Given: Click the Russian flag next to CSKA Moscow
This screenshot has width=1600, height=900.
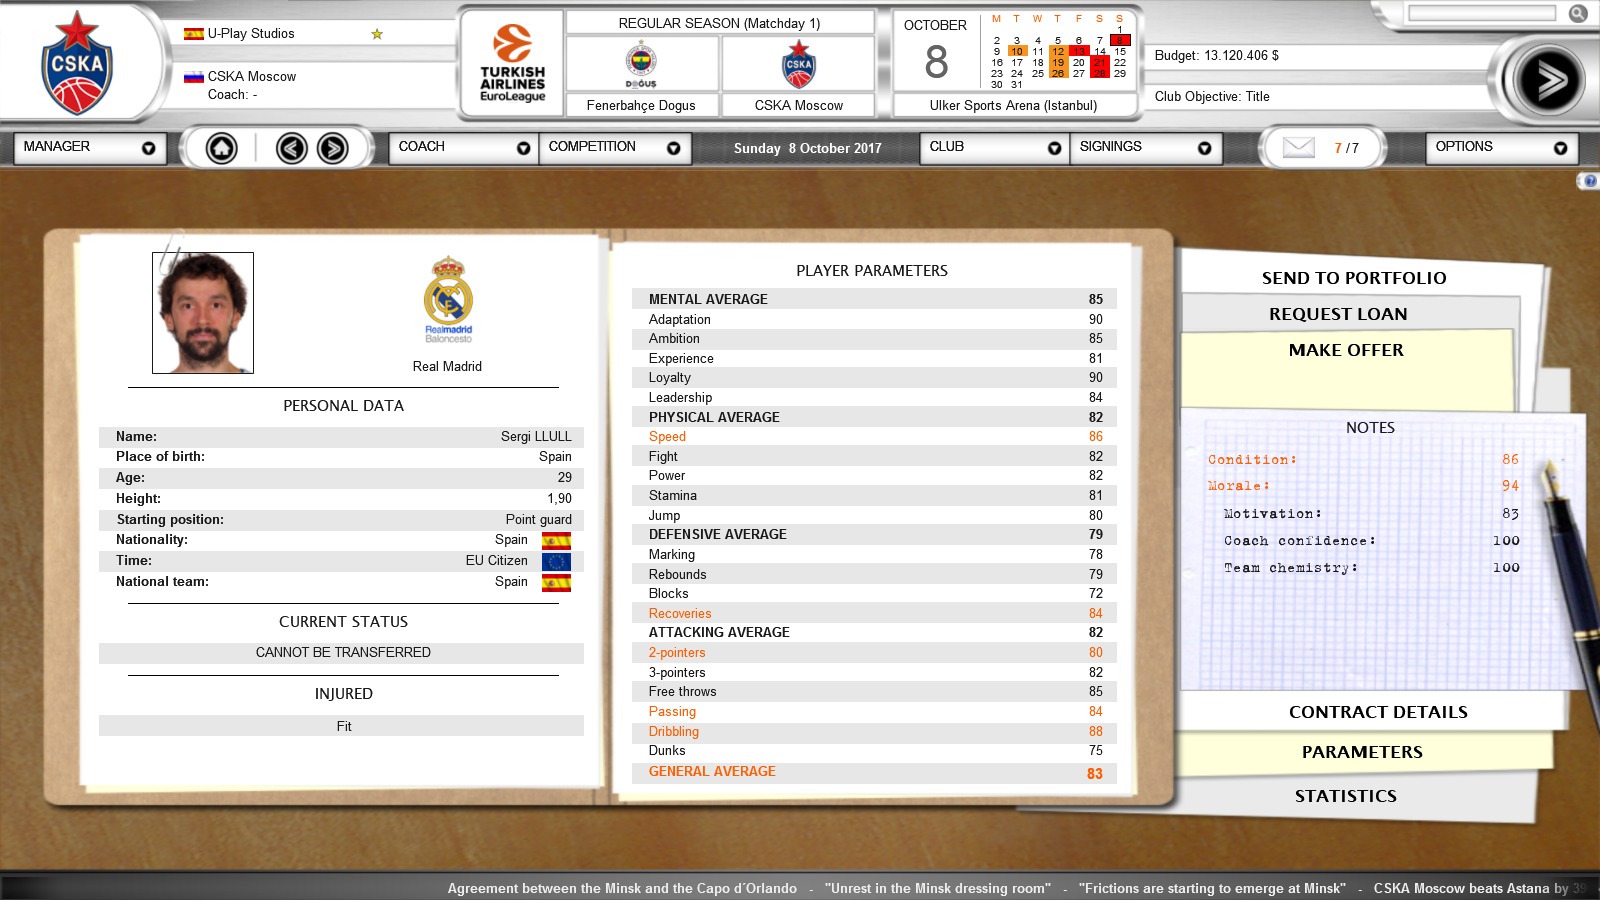Looking at the screenshot, I should point(193,77).
